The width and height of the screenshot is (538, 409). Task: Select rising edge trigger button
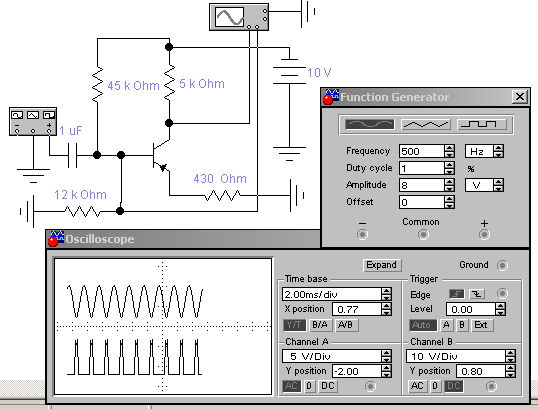[x=457, y=294]
